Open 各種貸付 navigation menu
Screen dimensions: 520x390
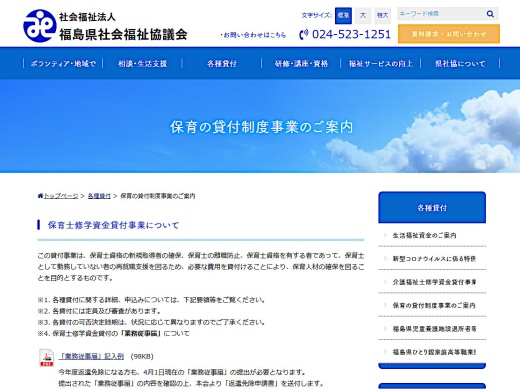(222, 63)
